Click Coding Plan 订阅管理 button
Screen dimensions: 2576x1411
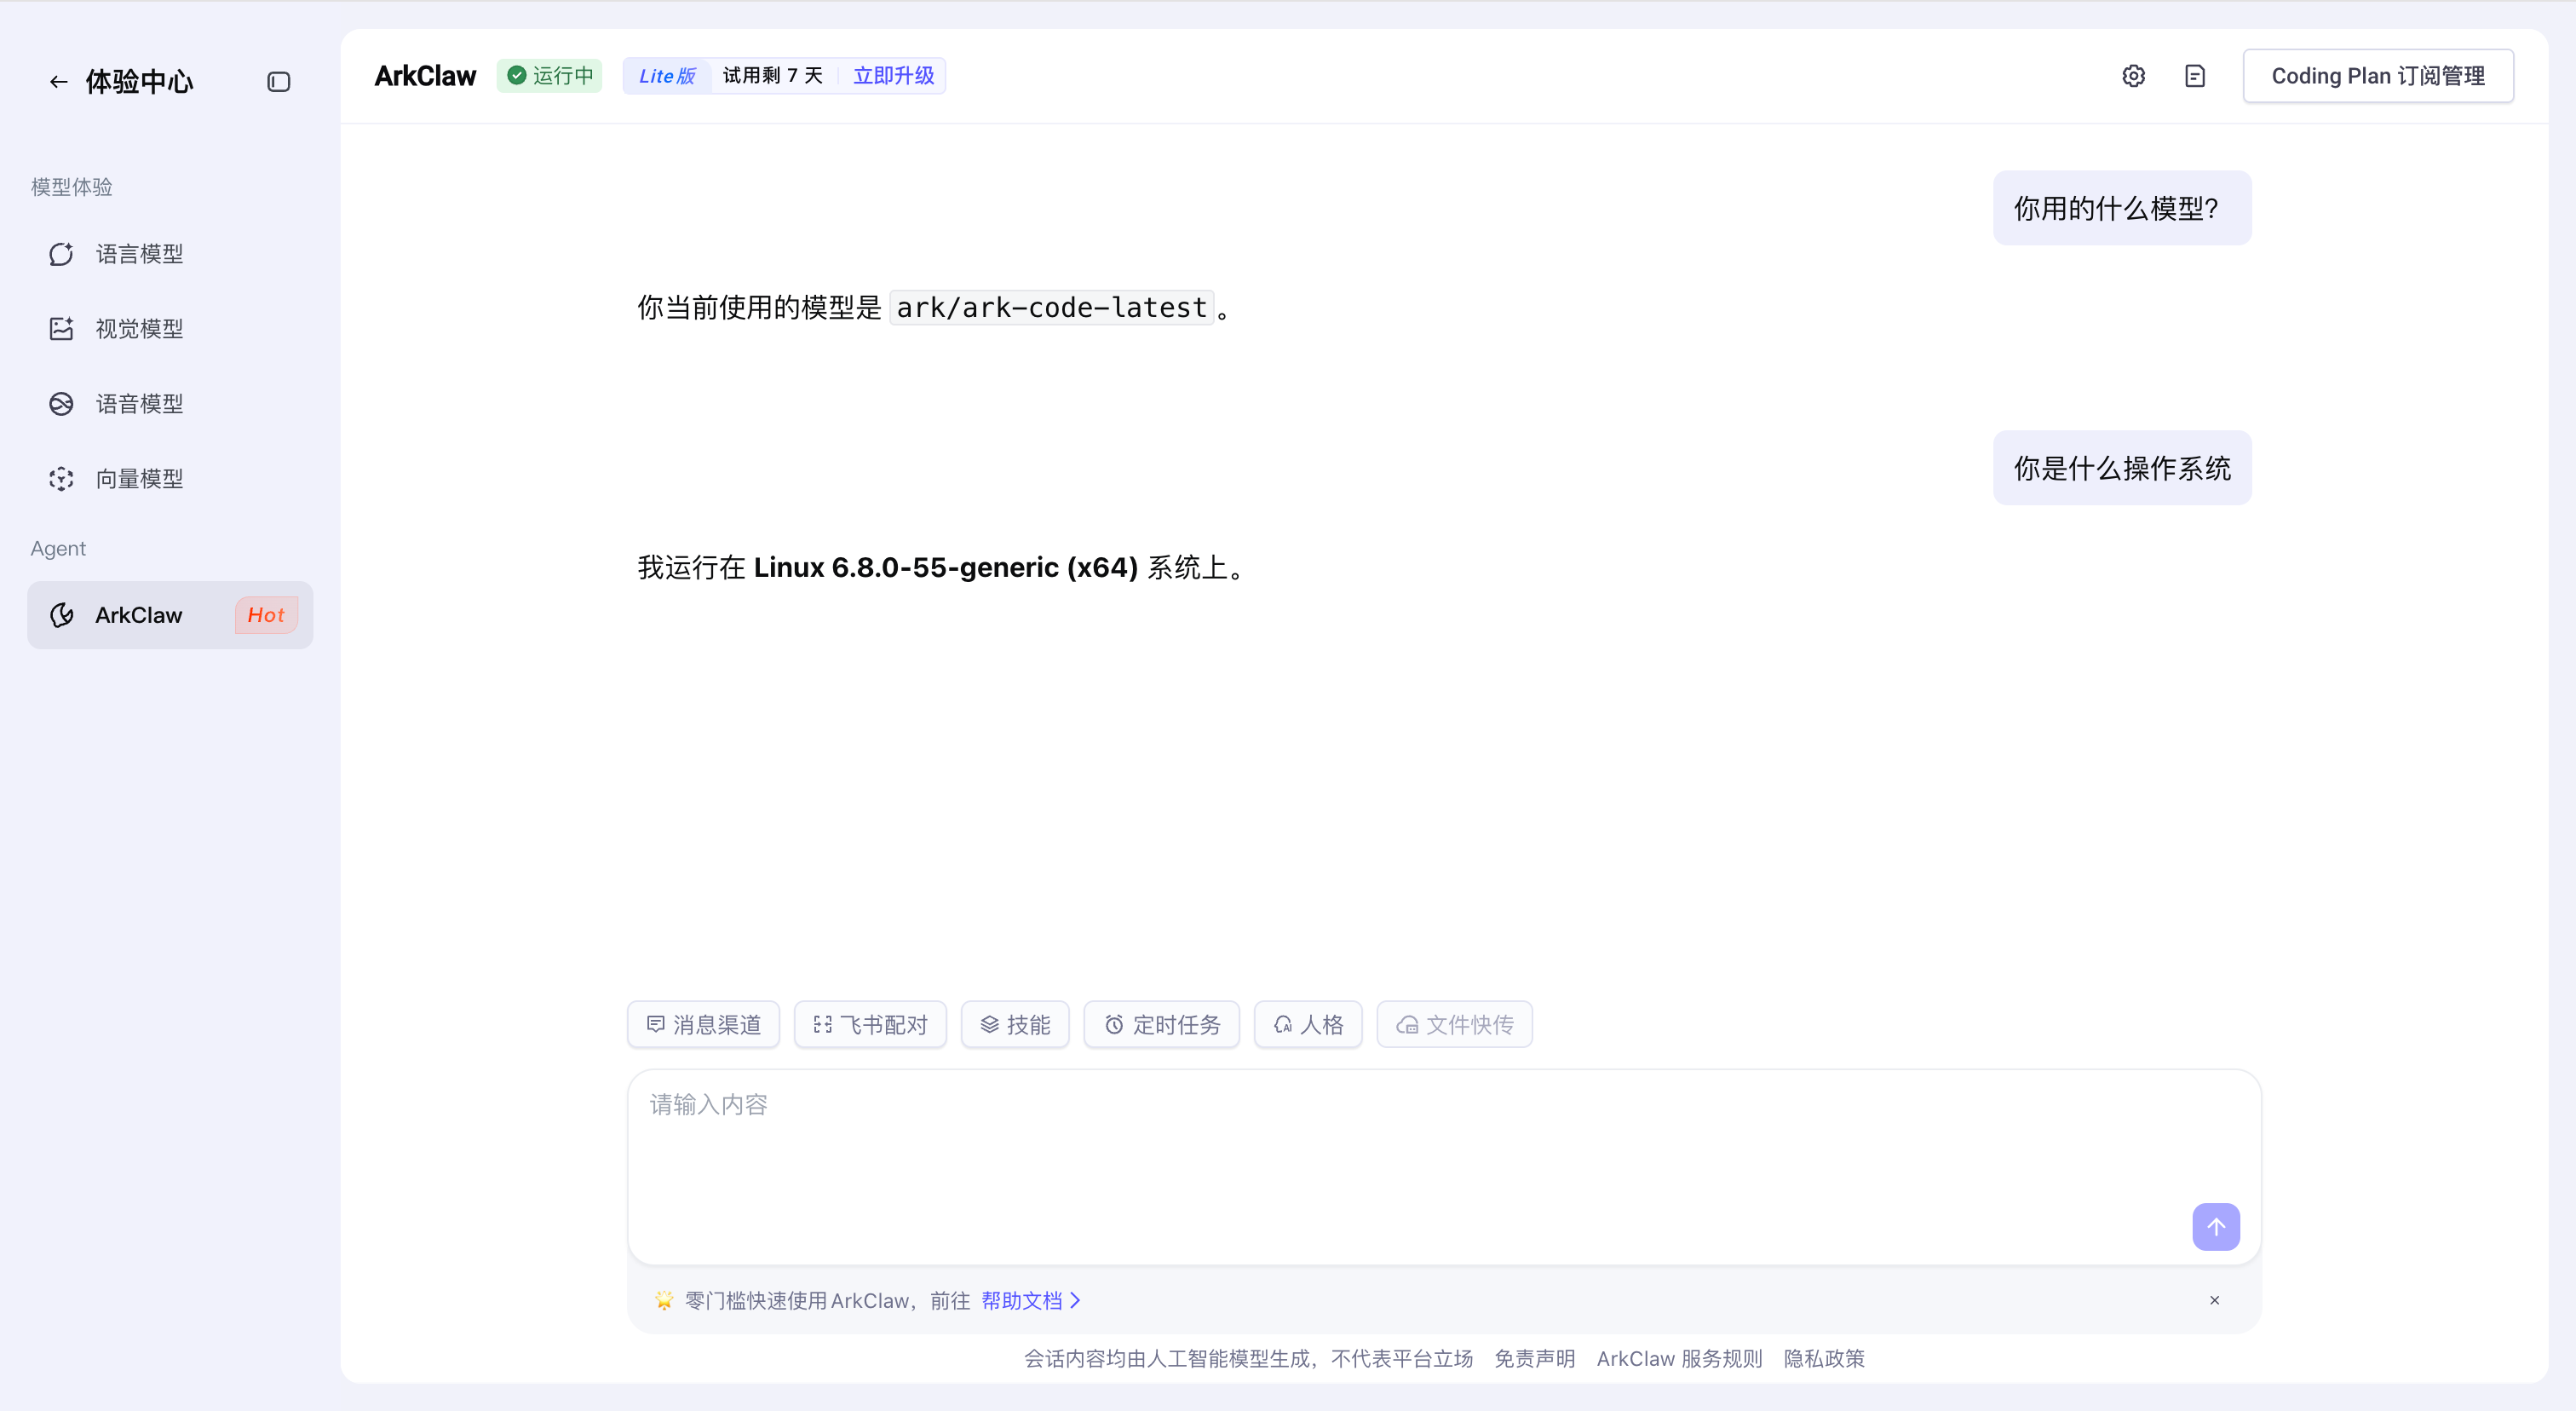point(2378,76)
